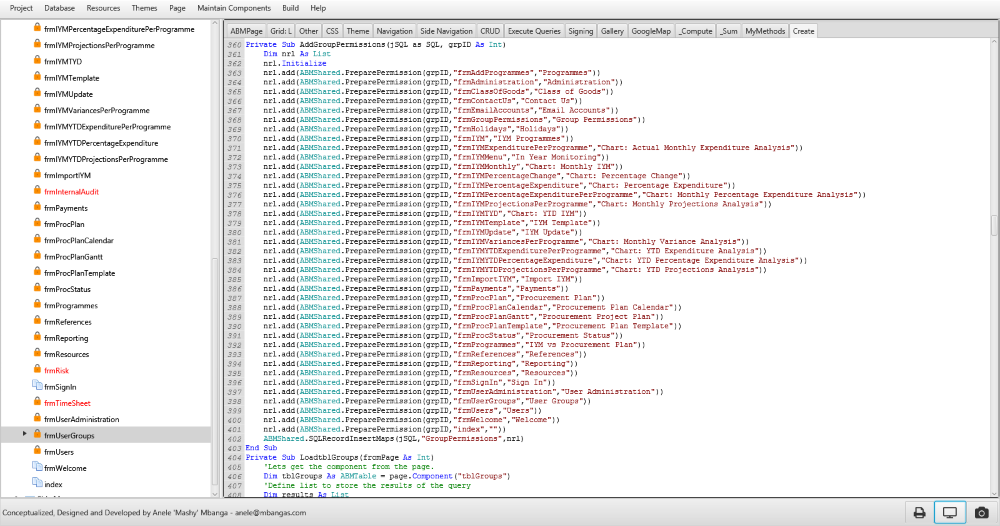Click the lock icon beside frmProgrammes
This screenshot has width=1000, height=526.
37,304
